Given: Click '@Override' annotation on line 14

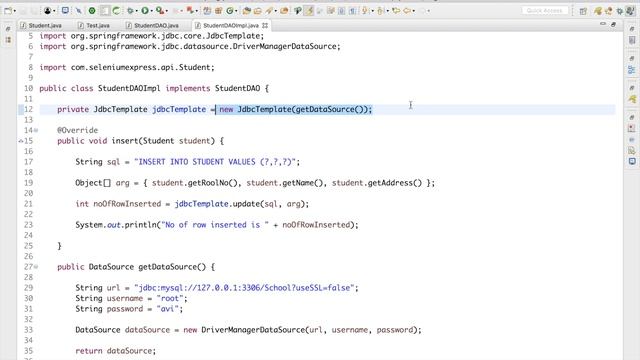Looking at the screenshot, I should (78, 130).
